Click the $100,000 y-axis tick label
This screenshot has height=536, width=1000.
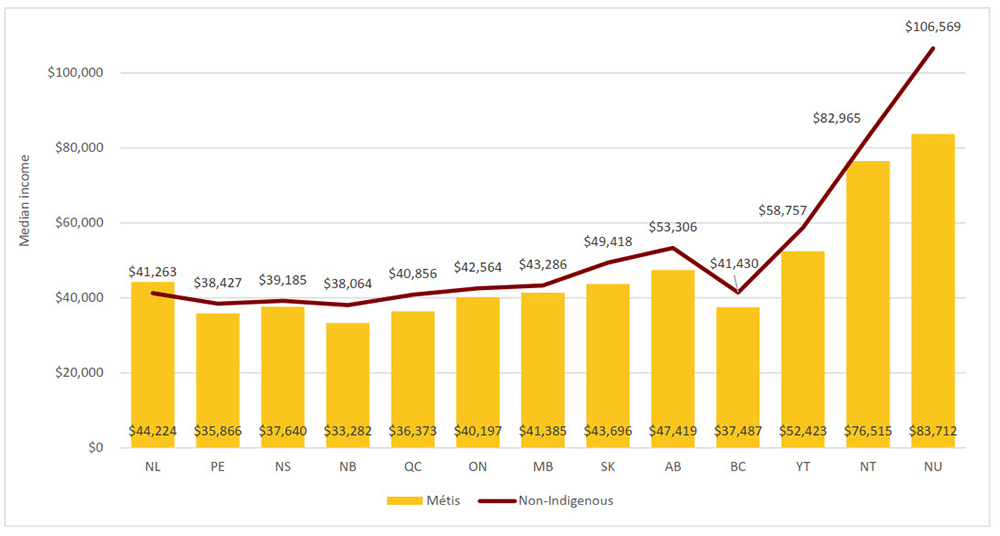coord(87,73)
